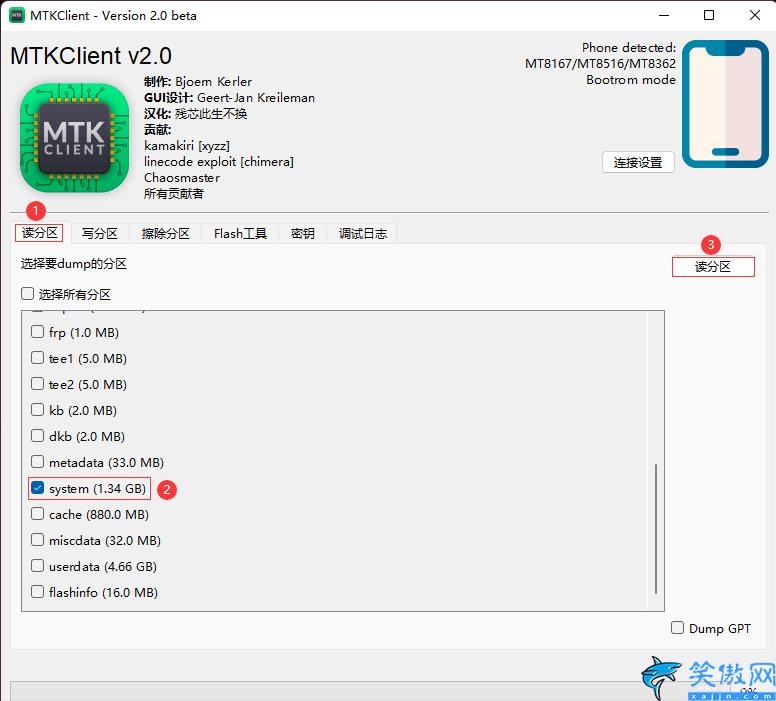Screen dimensions: 776x701
Task: Maximize the MTKClient window
Action: coord(709,15)
